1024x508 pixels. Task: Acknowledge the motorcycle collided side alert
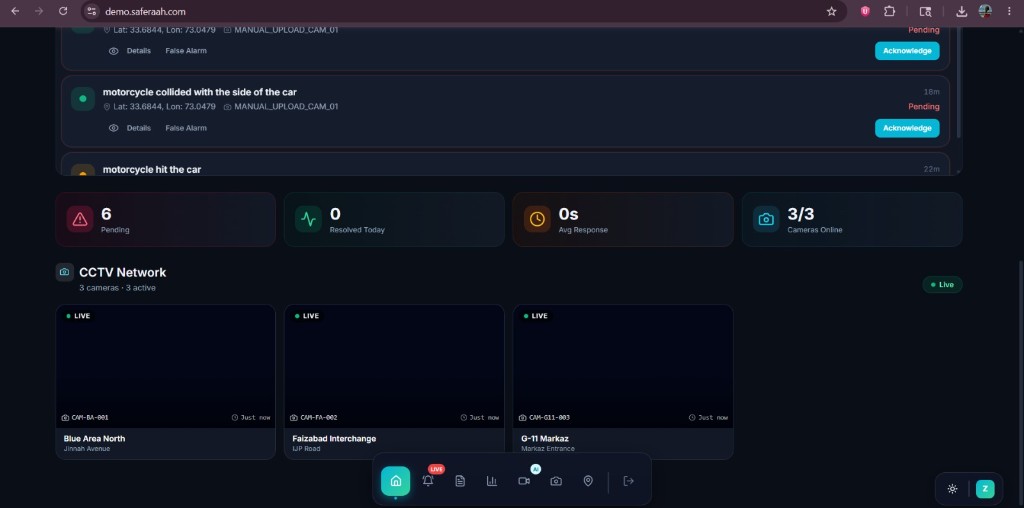[907, 128]
